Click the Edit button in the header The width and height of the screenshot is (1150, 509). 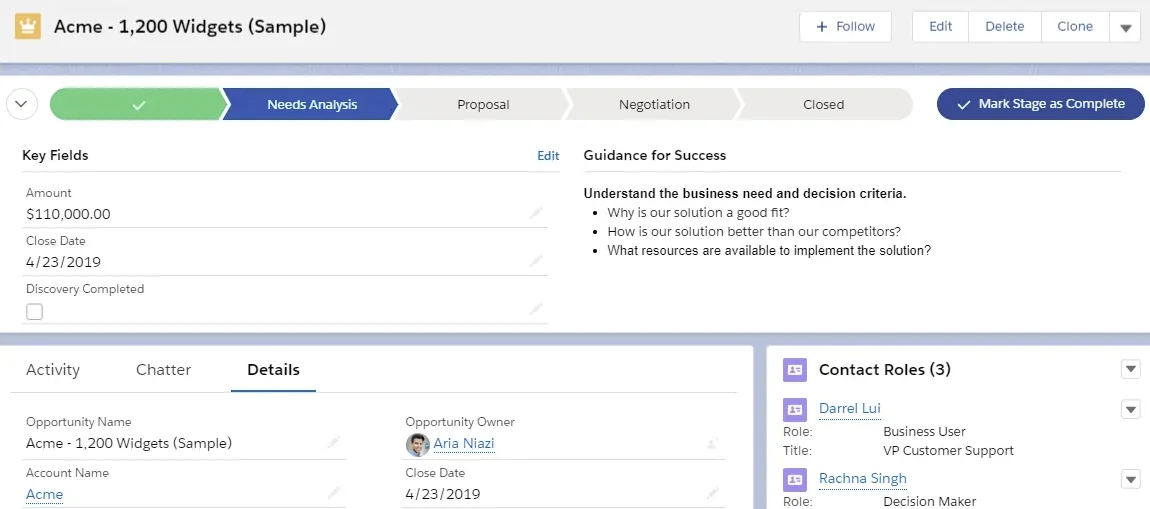(x=940, y=26)
